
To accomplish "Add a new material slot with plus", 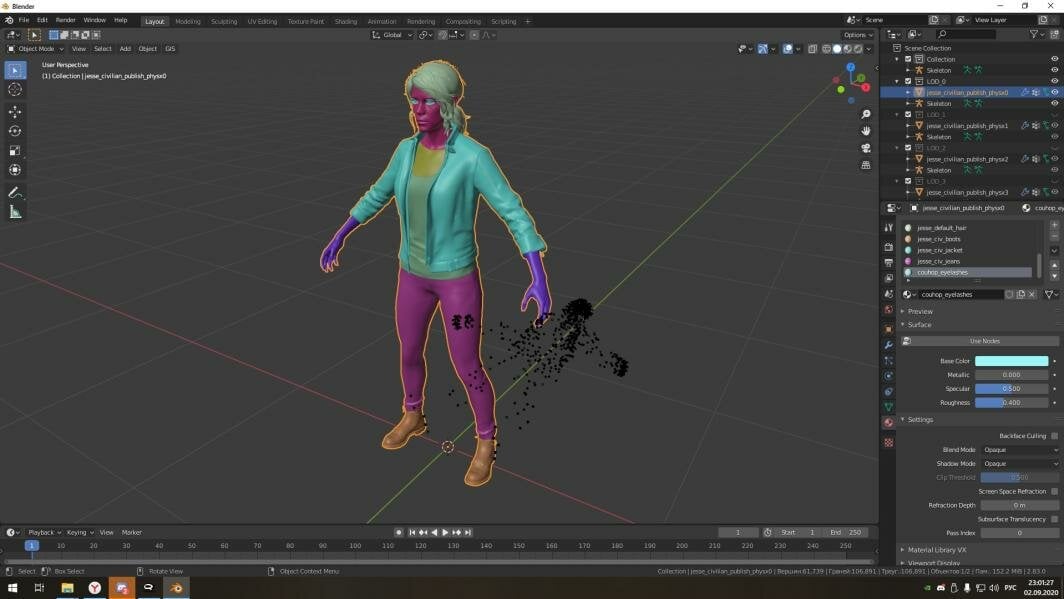I will point(1054,225).
